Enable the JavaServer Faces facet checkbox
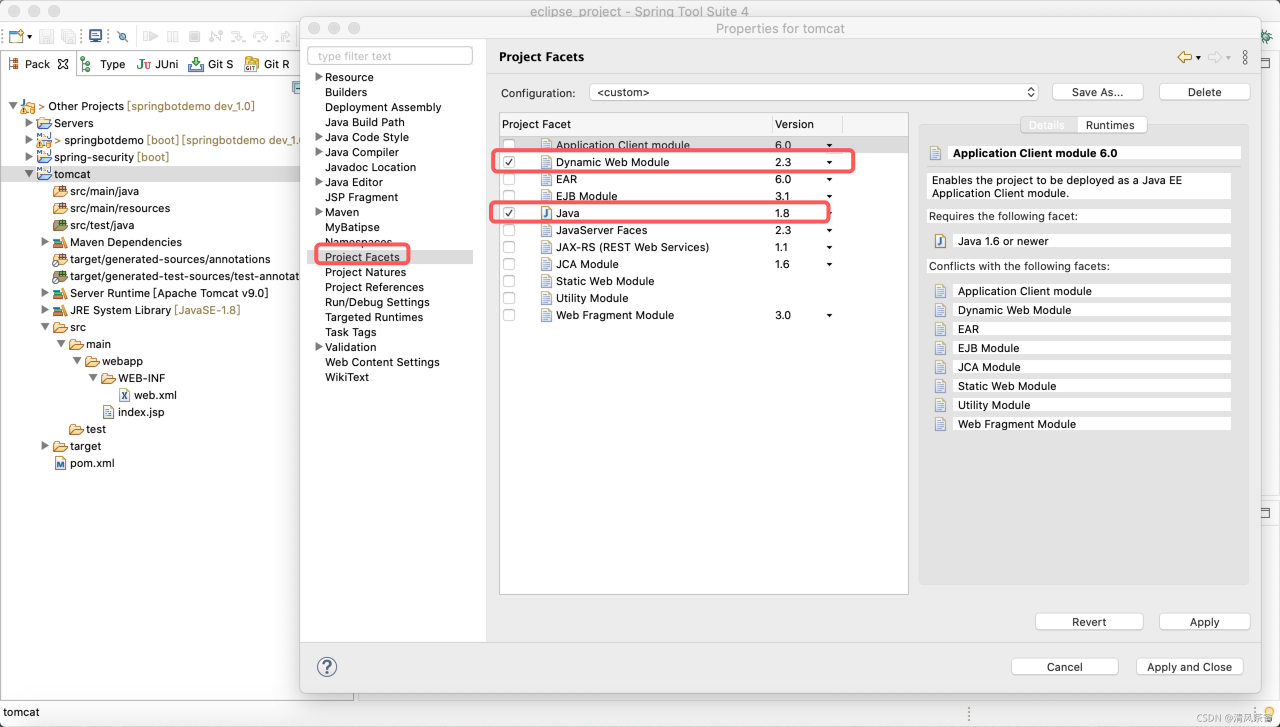Screen dimensions: 1280x727 (x=509, y=230)
